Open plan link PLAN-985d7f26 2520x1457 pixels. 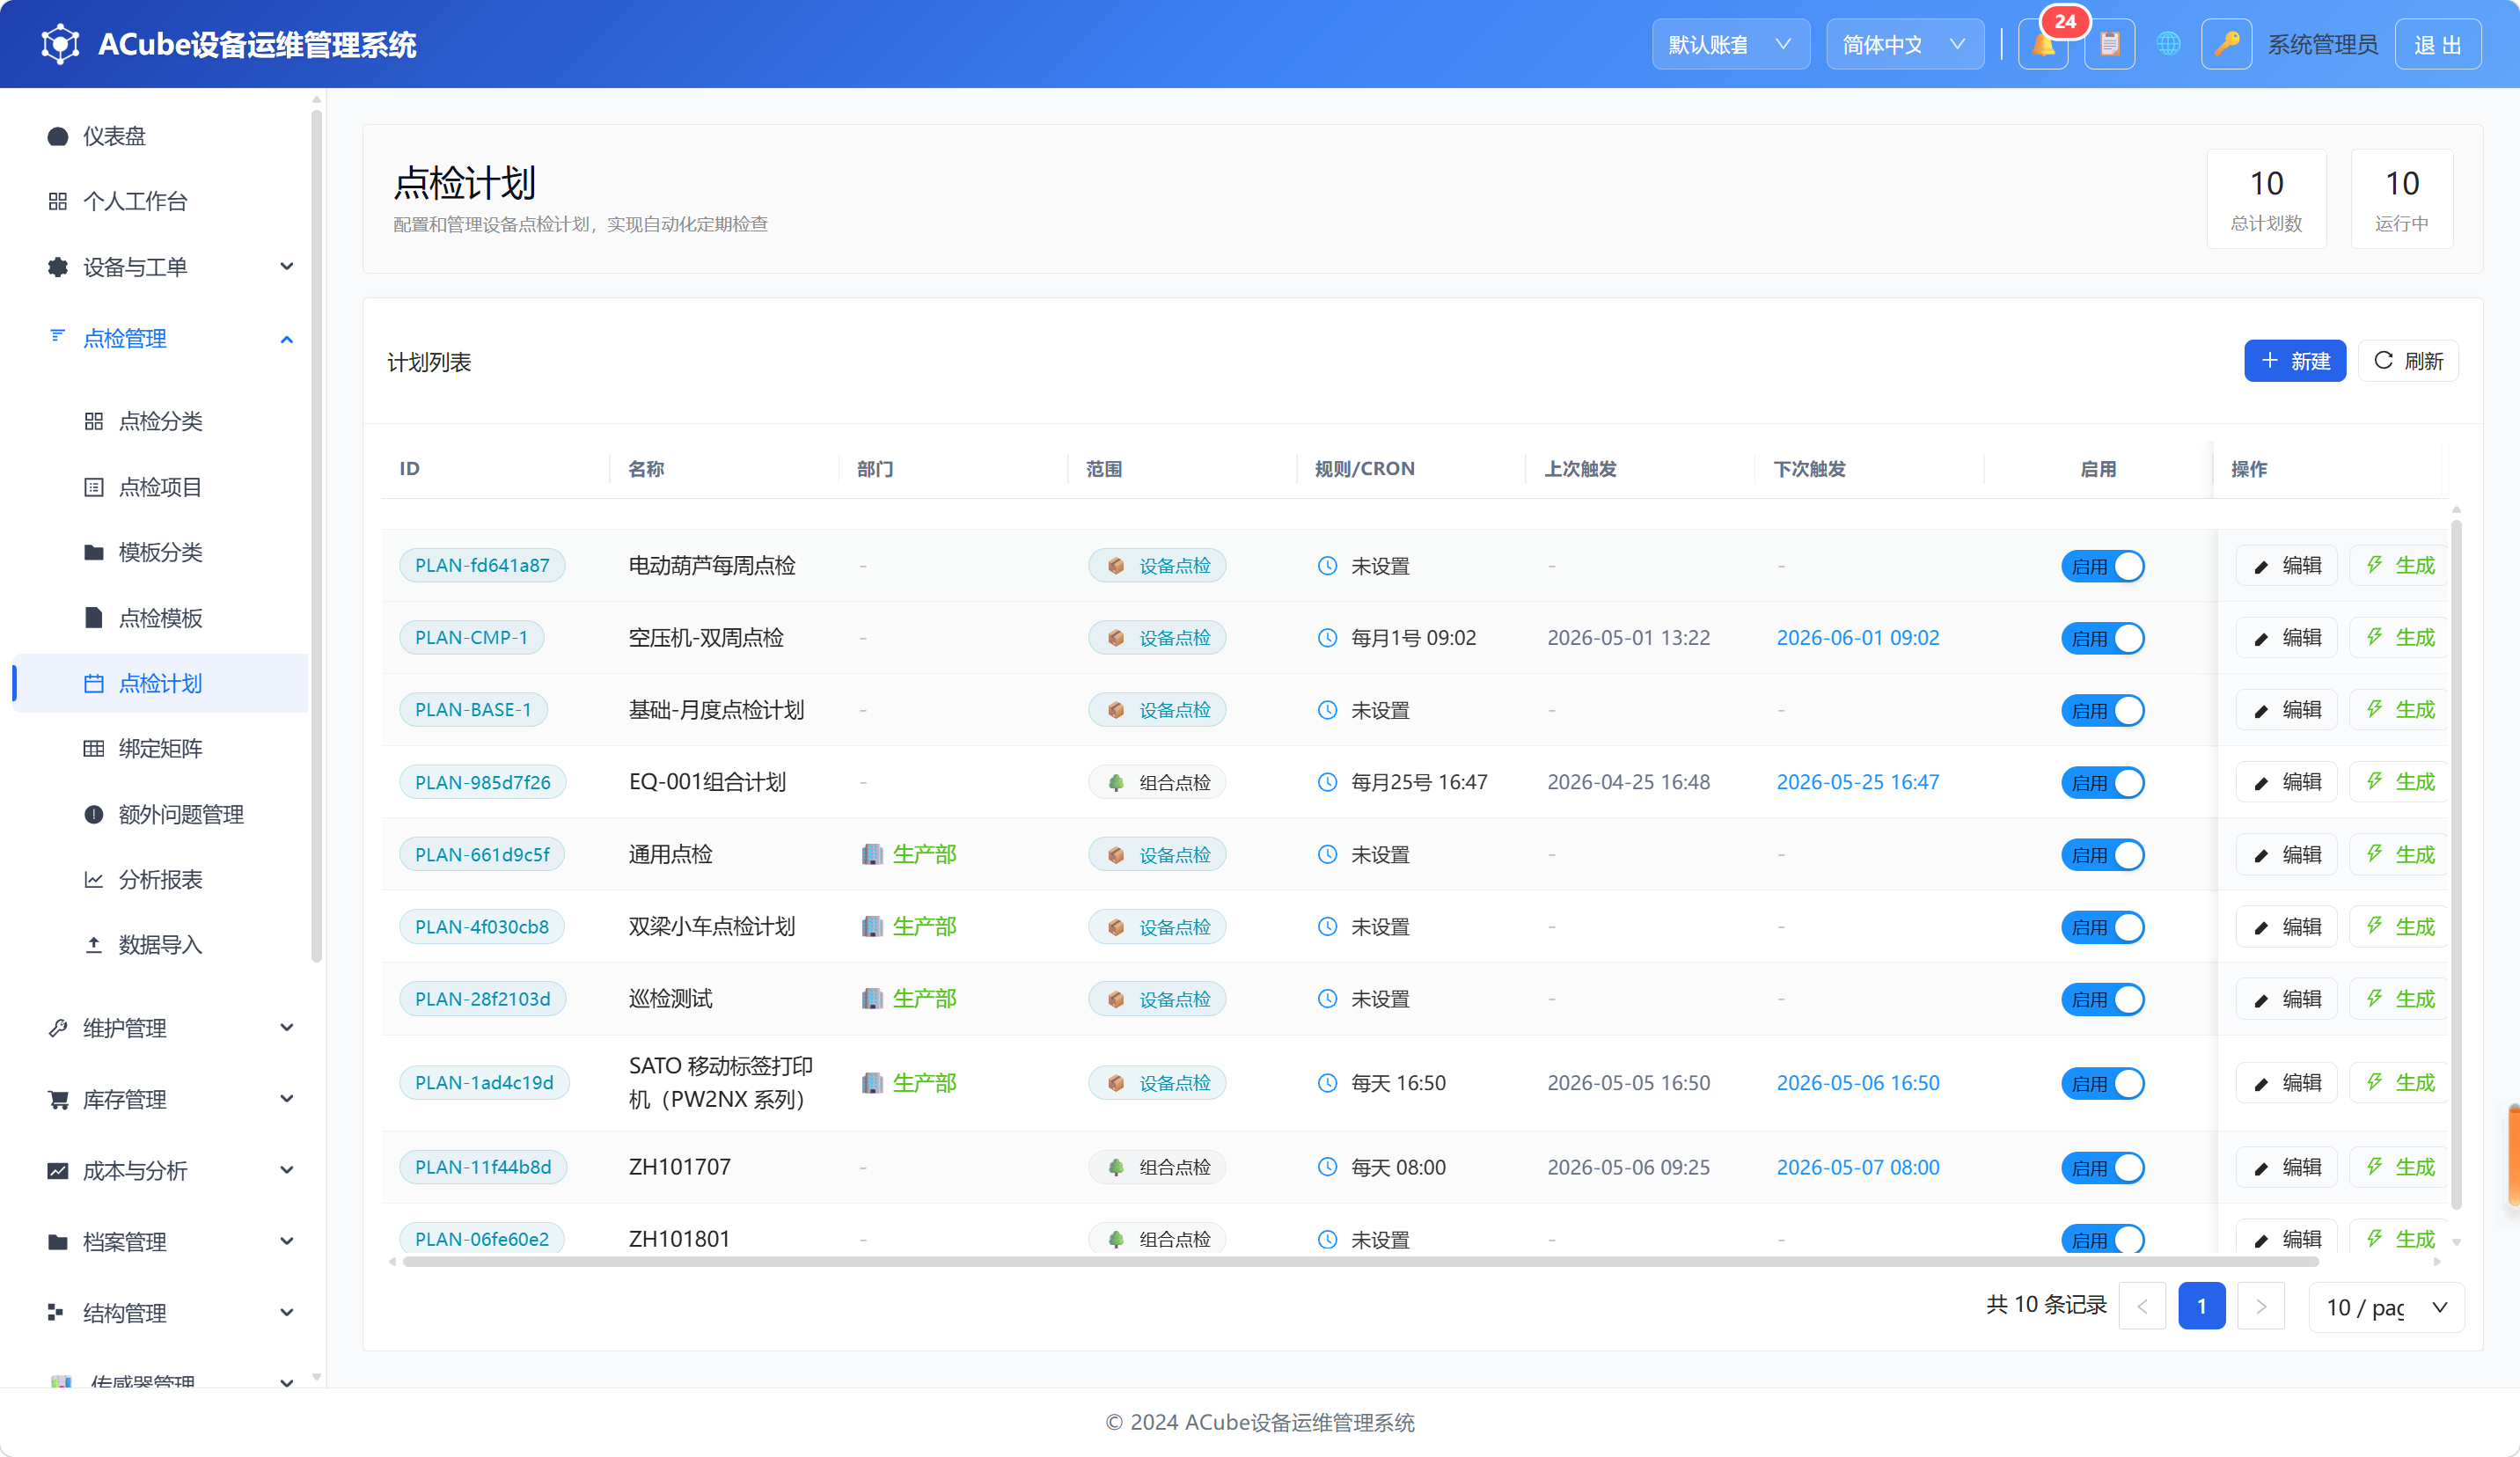point(482,782)
